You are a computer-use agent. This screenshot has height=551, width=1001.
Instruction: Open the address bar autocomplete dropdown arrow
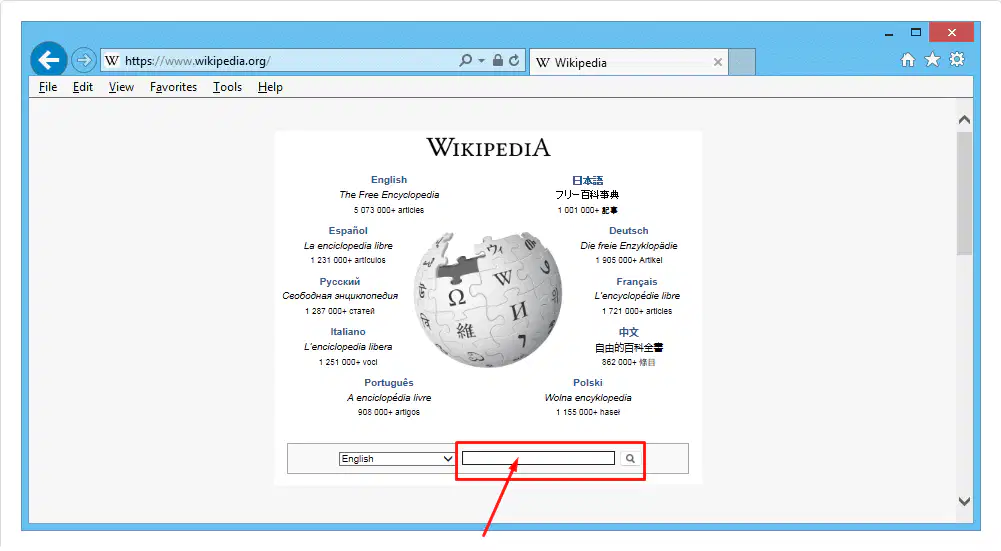(481, 61)
